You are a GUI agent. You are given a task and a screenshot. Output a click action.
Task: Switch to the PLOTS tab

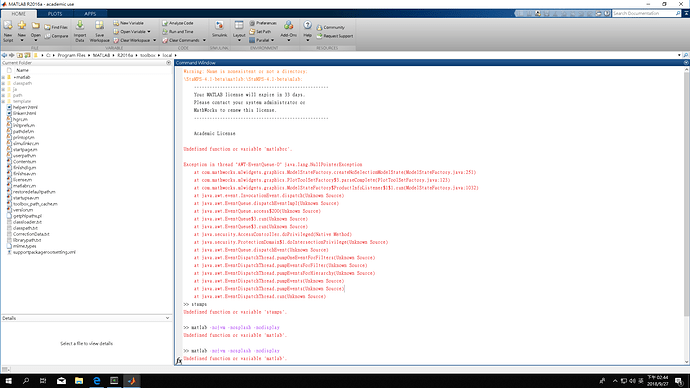55,14
